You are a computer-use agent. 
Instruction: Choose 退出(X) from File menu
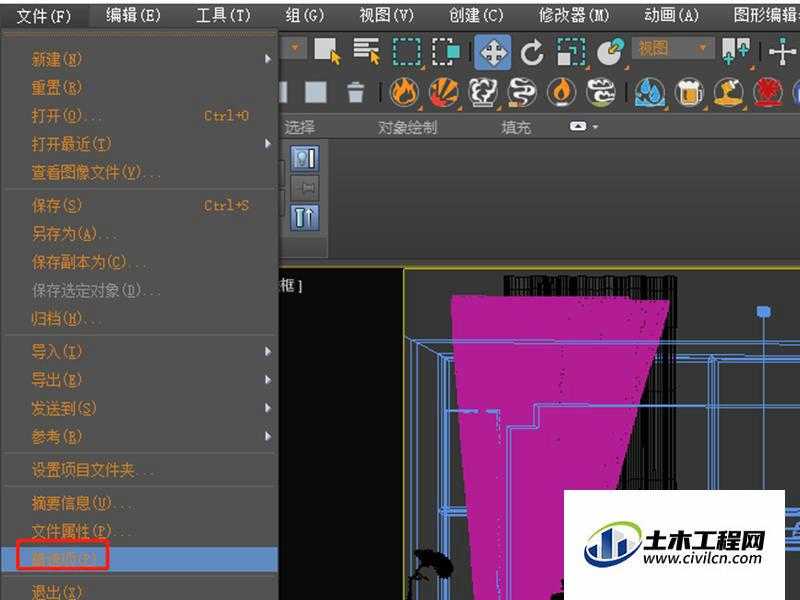coord(140,592)
